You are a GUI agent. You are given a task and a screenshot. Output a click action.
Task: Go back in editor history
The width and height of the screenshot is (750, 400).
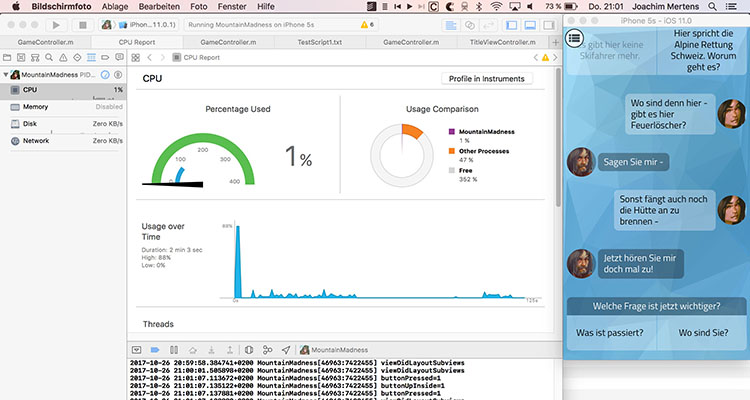150,57
